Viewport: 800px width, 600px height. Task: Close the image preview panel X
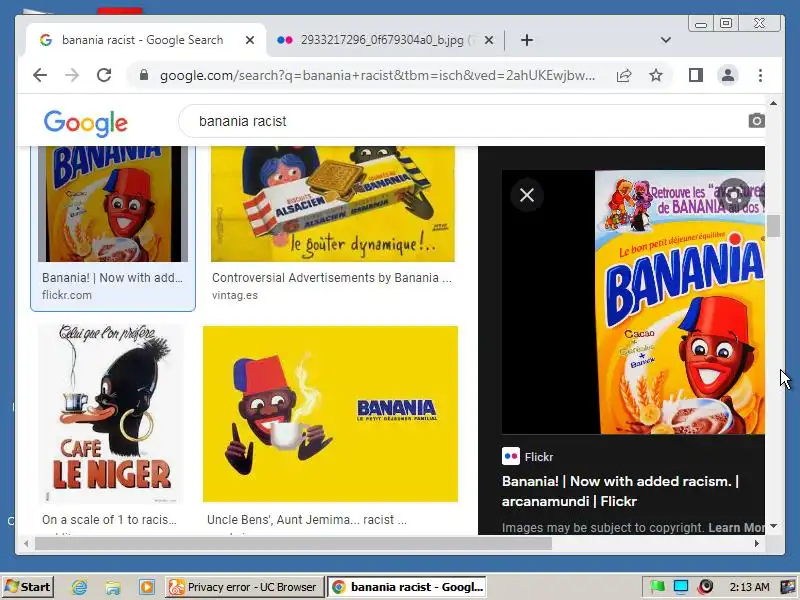point(527,195)
